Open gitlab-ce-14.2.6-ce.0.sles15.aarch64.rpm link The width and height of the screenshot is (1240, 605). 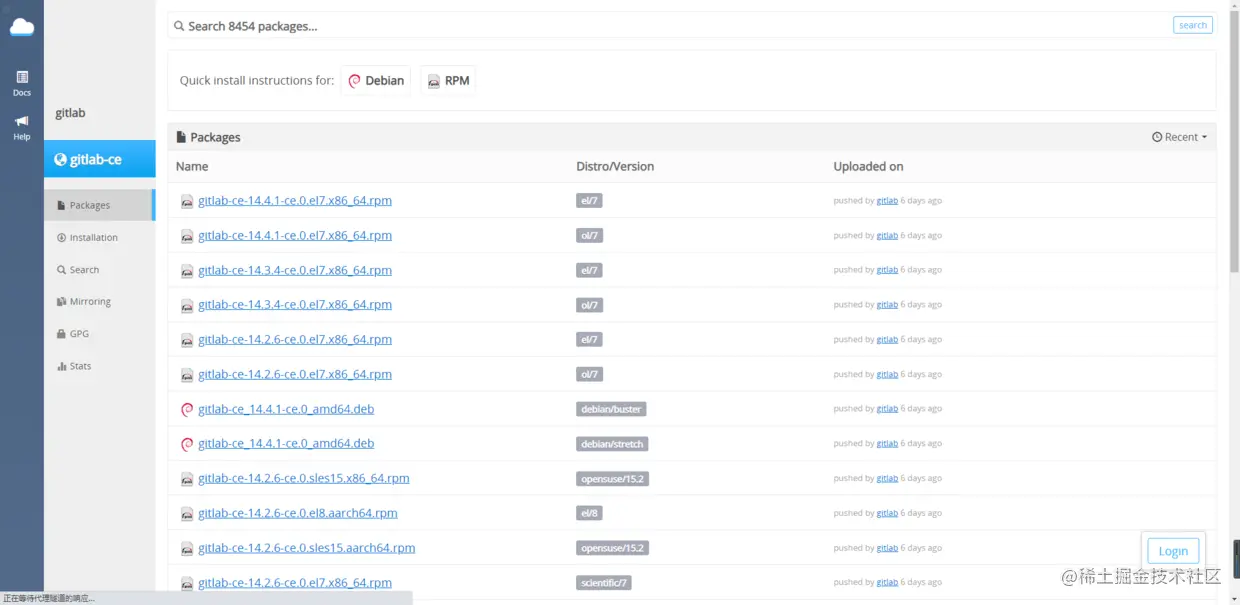pos(307,548)
